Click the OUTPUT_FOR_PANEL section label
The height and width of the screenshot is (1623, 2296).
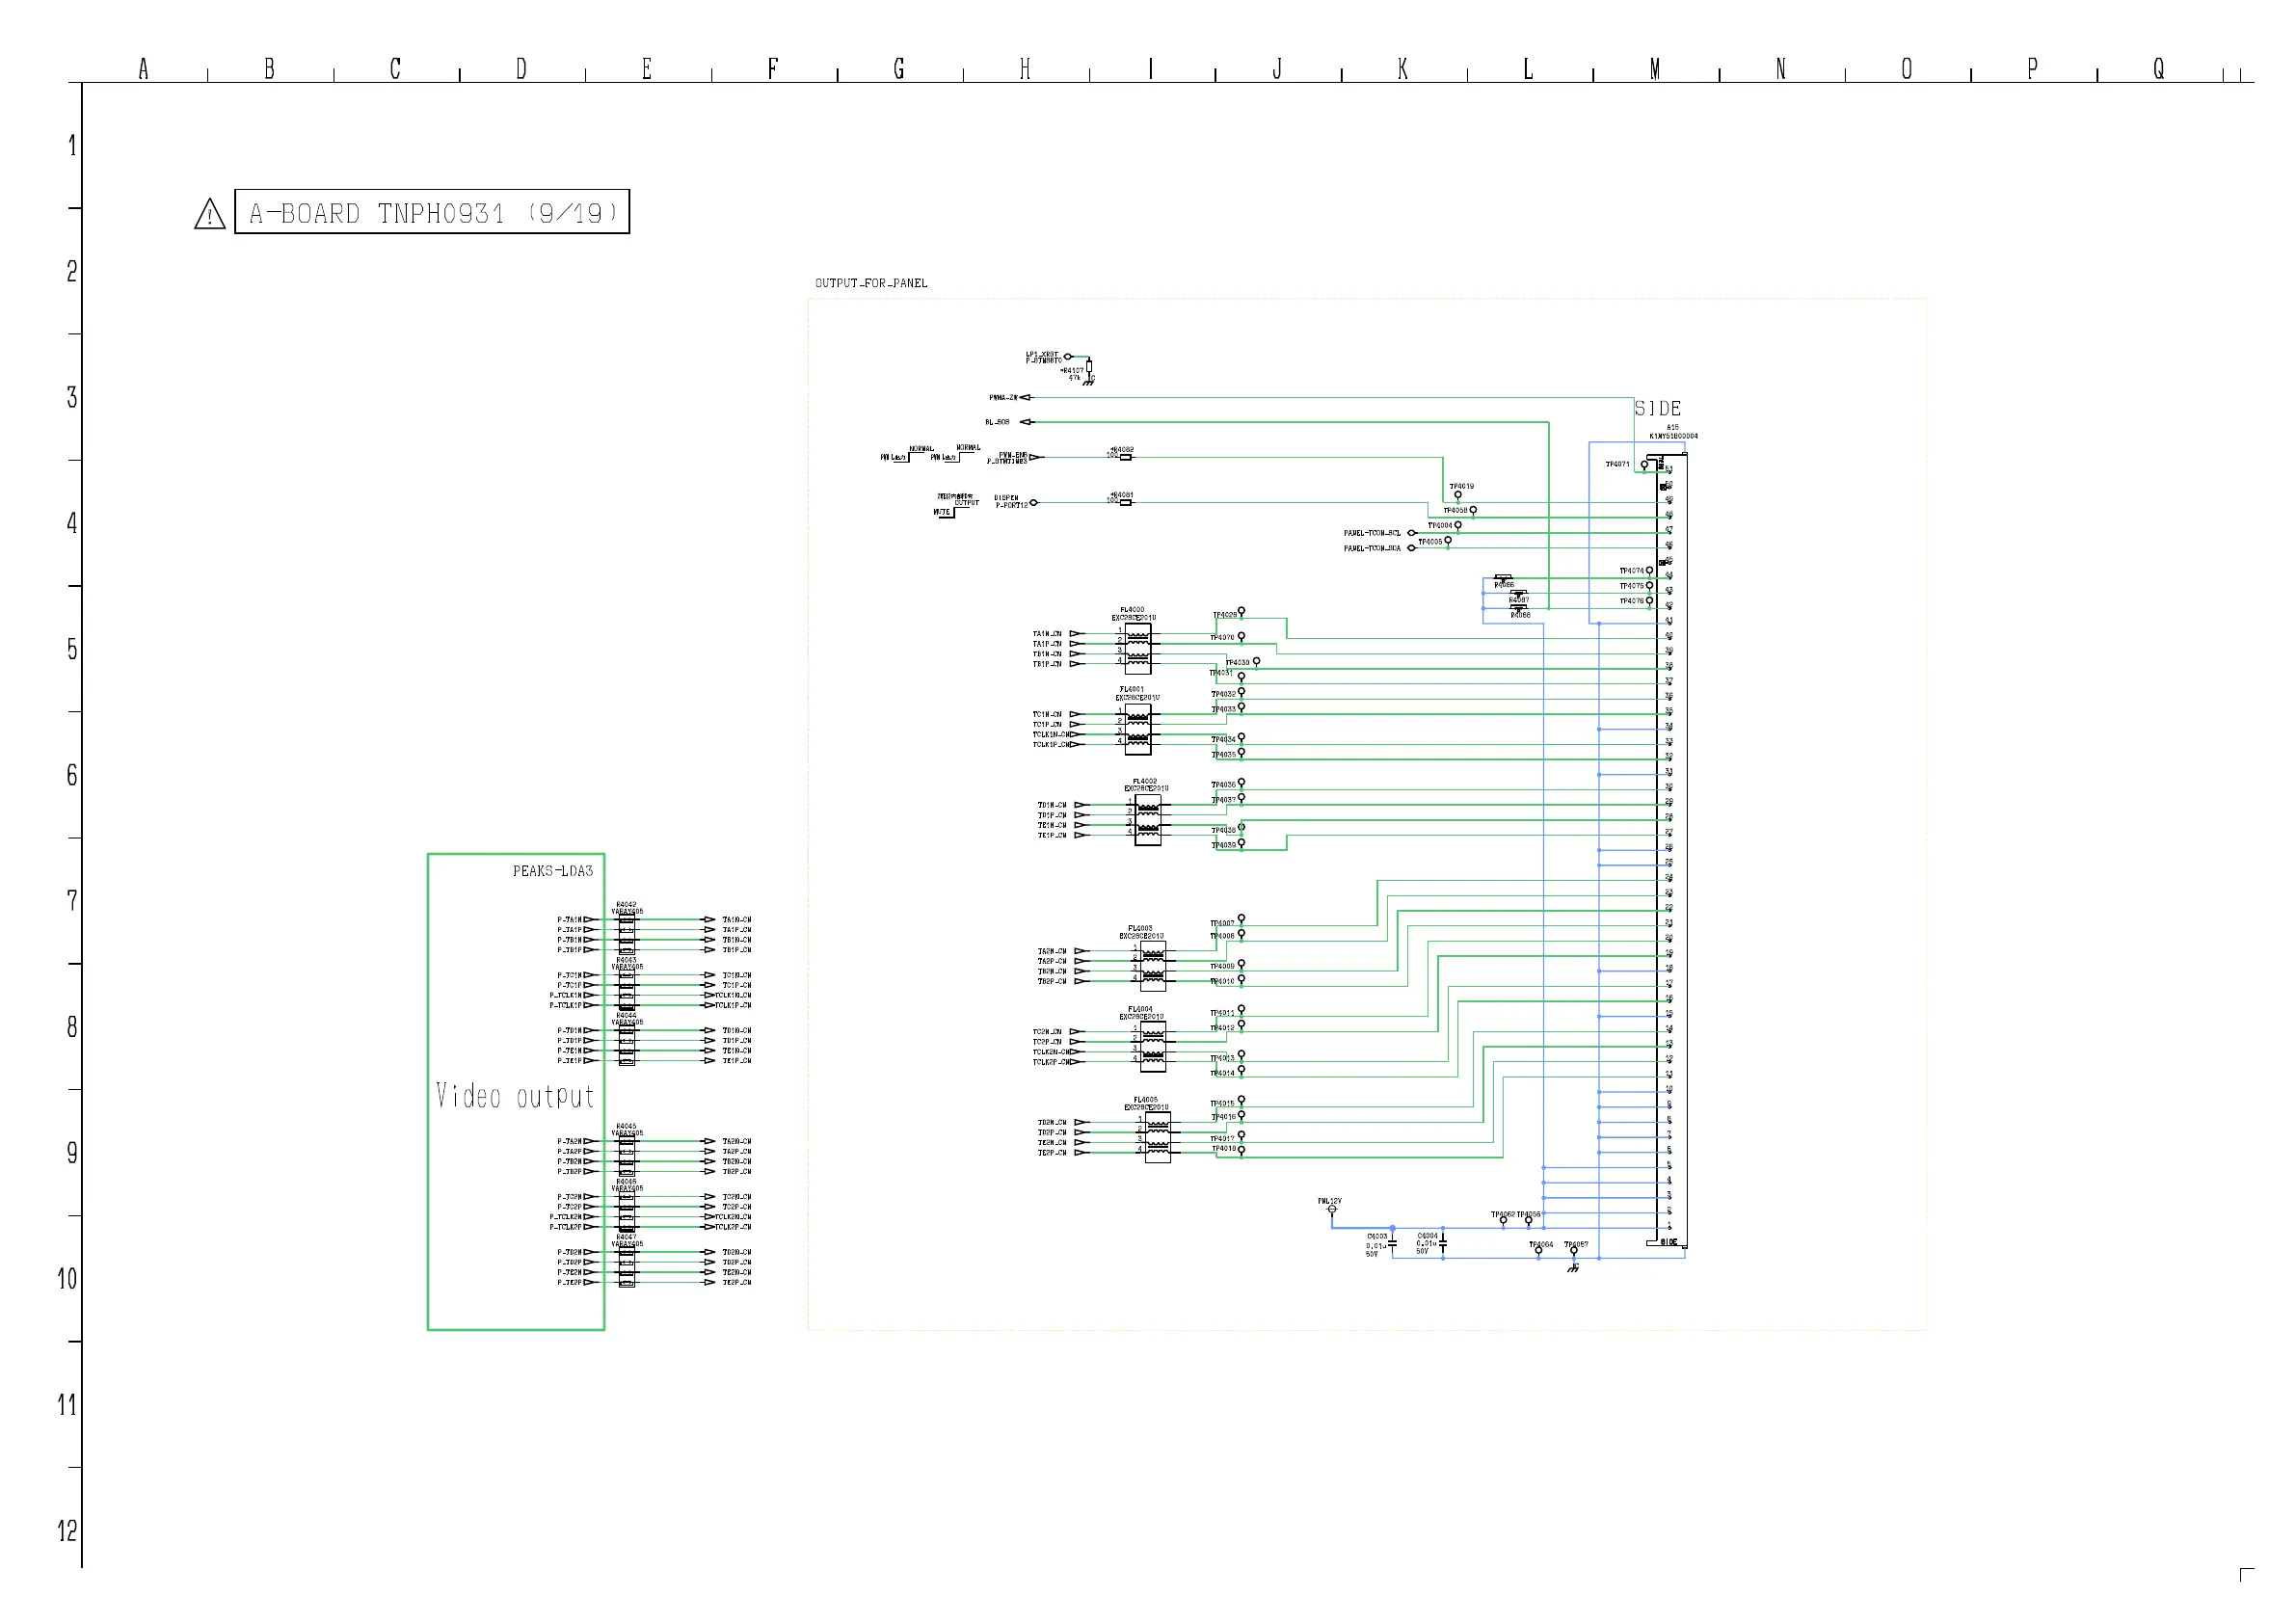tap(871, 283)
